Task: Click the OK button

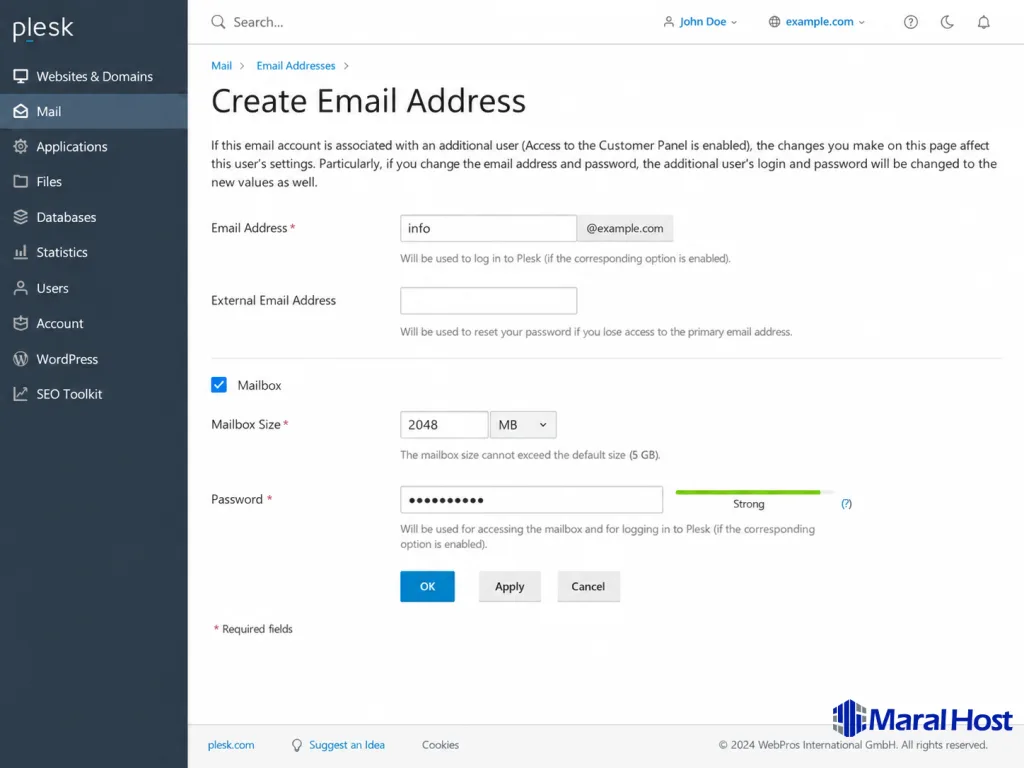Action: pyautogui.click(x=427, y=586)
